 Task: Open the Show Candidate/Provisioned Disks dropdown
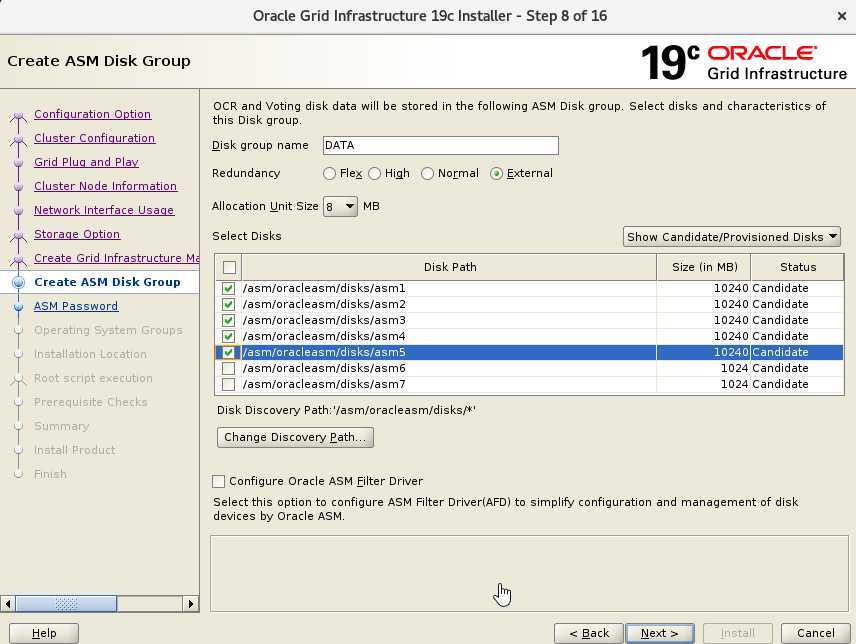point(732,237)
